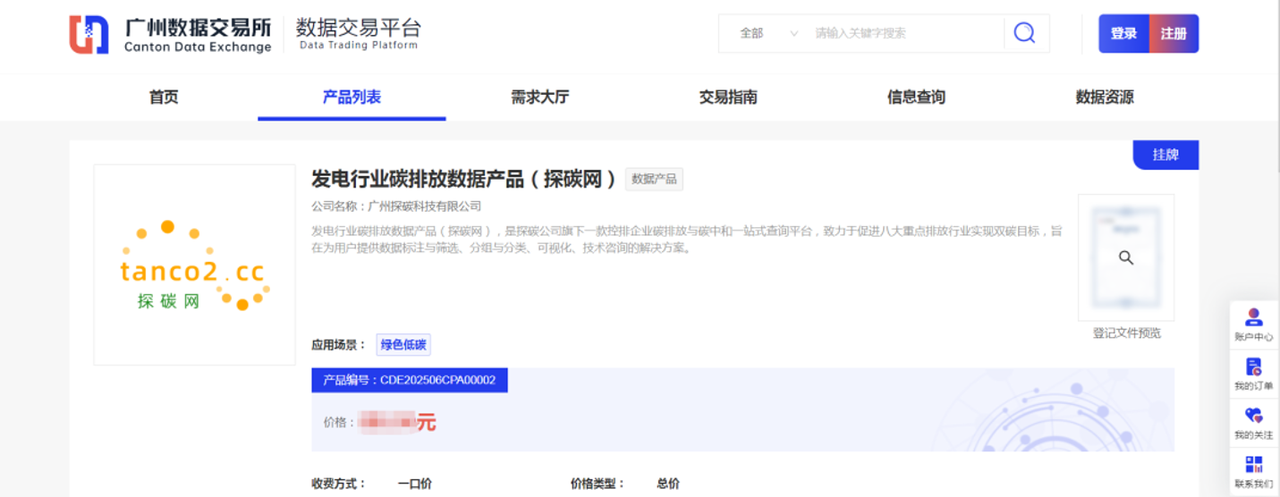
Task: Click product title 发电行业碳排放数据产品
Action: coord(465,179)
